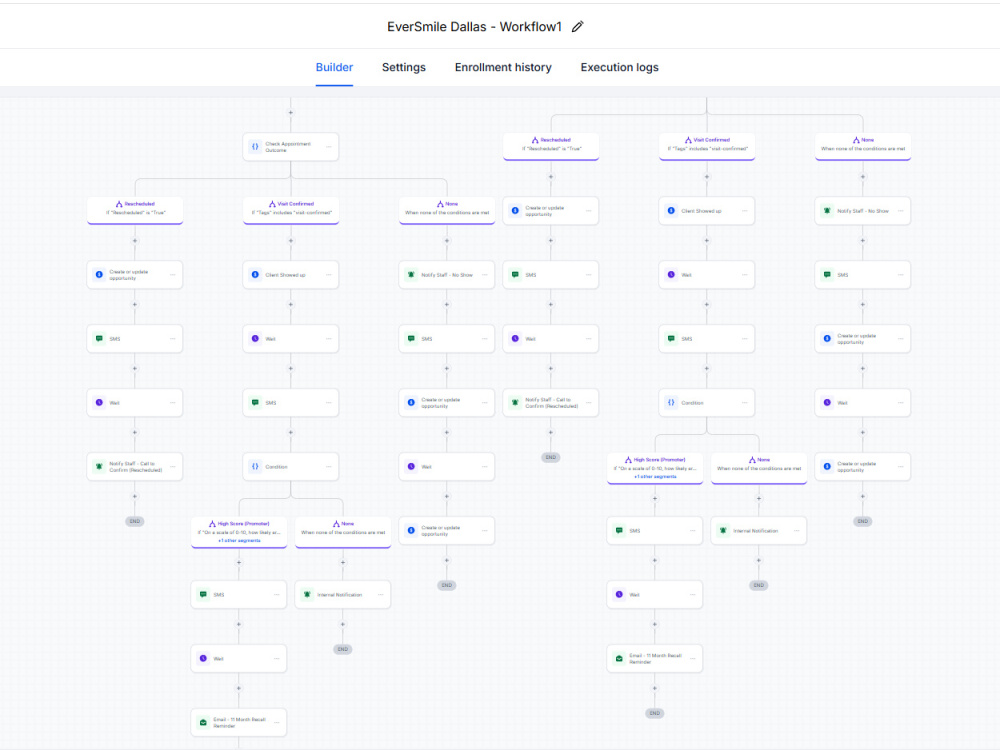Open Notify Staff - No Show in Check Appointment Outcome tree
The height and width of the screenshot is (750, 1000).
tap(446, 275)
